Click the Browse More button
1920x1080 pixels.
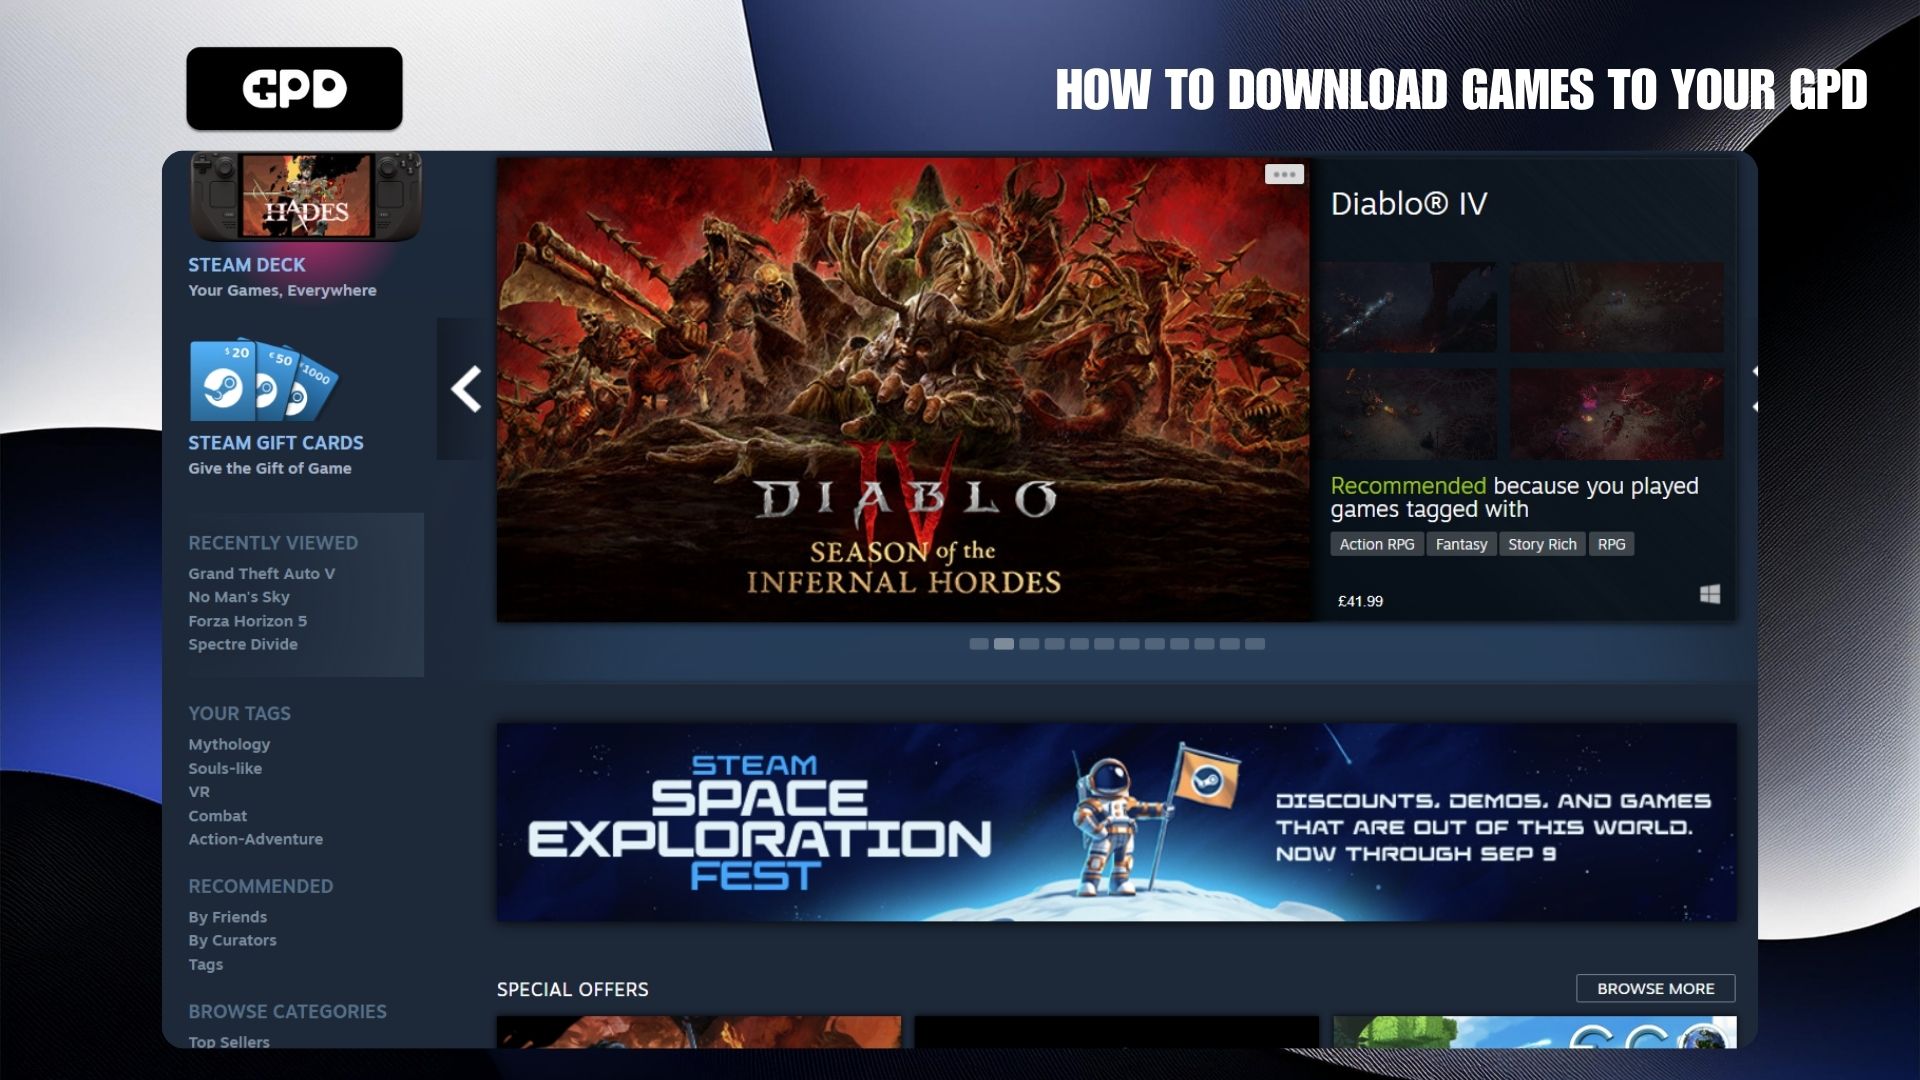[x=1655, y=988]
